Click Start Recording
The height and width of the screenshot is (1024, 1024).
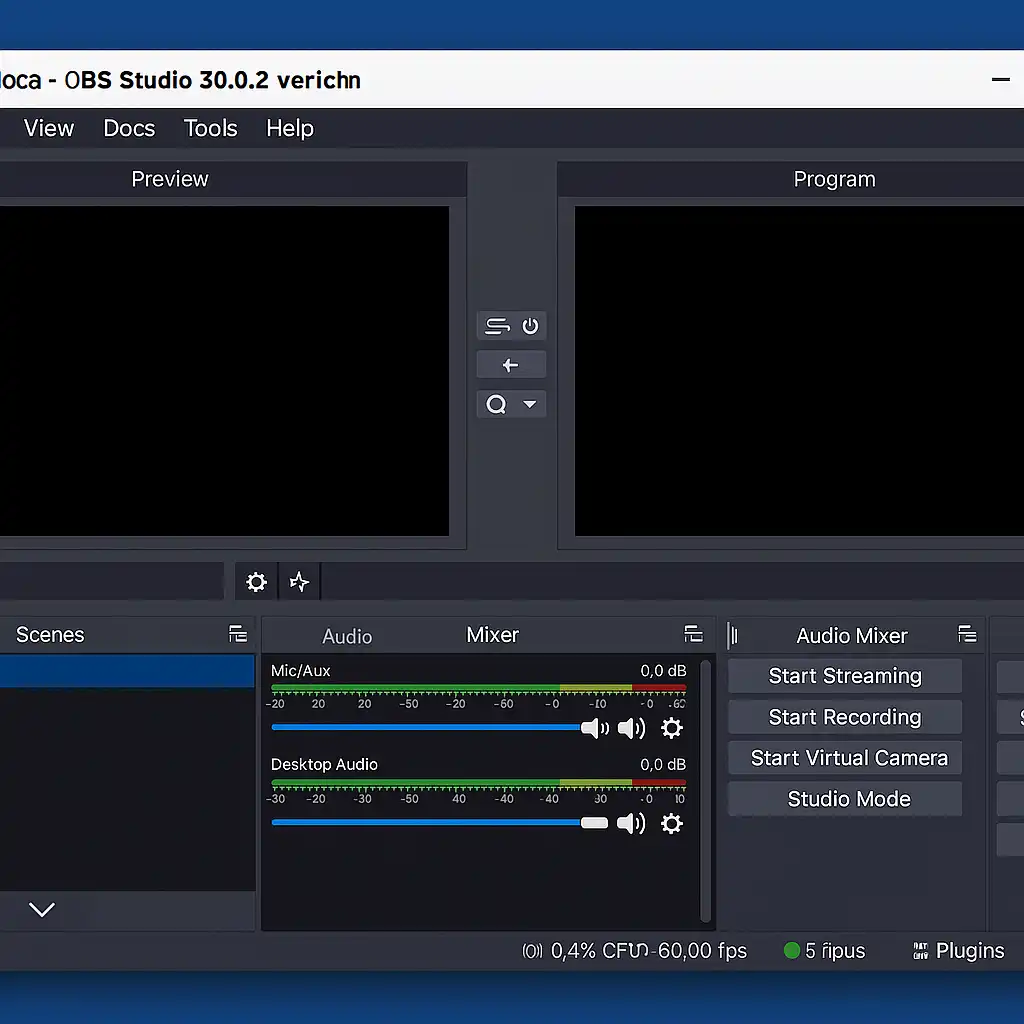click(x=845, y=717)
